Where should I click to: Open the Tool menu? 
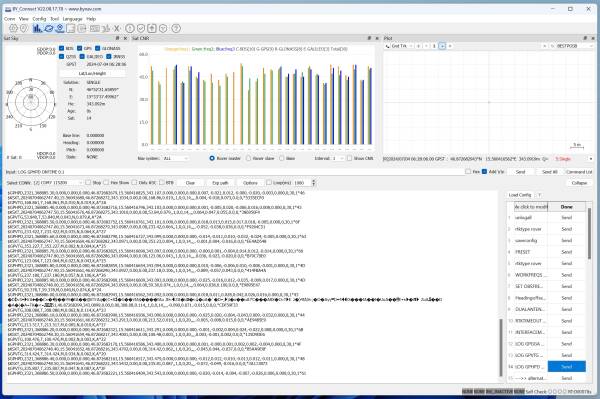[x=55, y=19]
